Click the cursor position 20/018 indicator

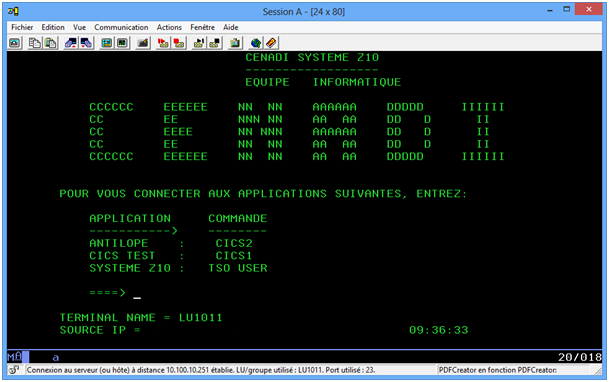click(x=580, y=357)
